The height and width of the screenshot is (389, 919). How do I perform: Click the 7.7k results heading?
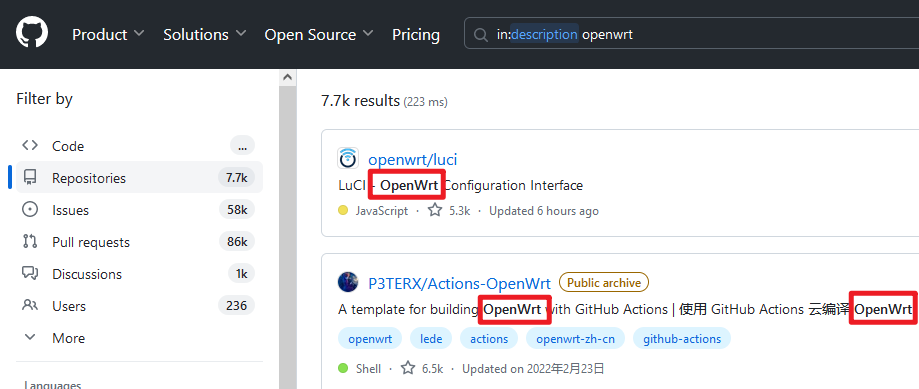(360, 101)
